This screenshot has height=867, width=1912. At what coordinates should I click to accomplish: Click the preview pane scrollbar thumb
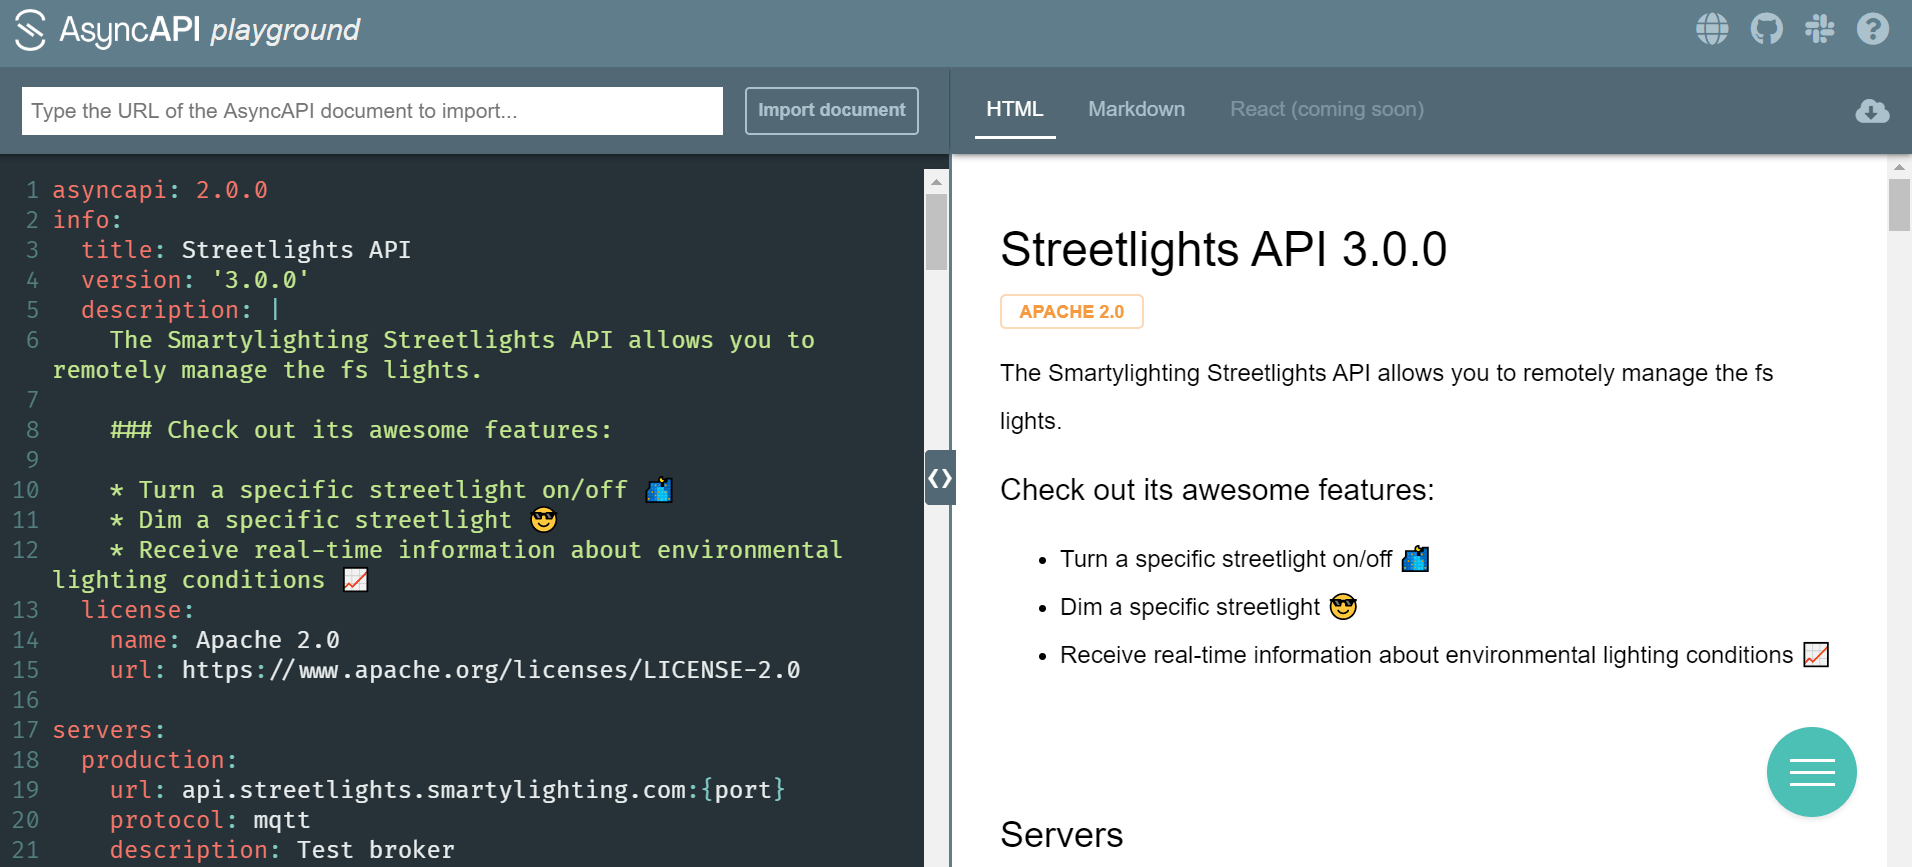pos(1899,205)
